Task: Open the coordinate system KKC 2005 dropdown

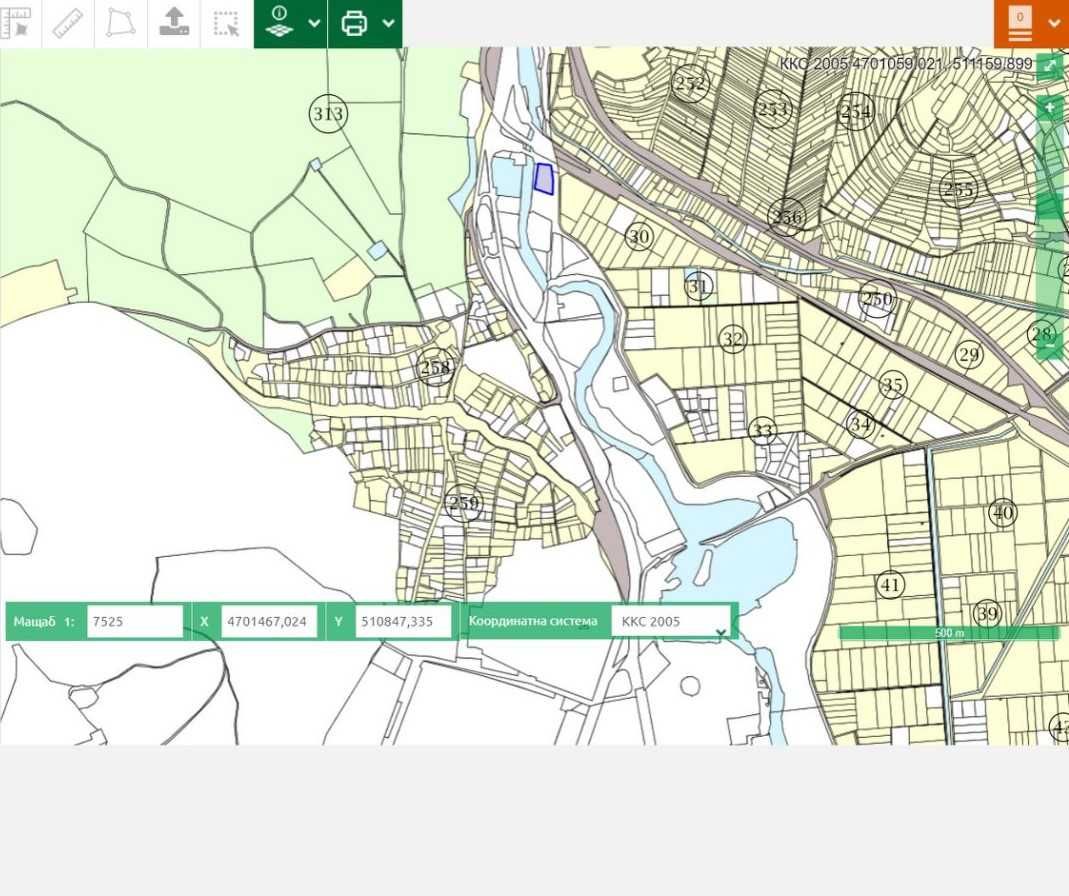Action: coord(670,621)
